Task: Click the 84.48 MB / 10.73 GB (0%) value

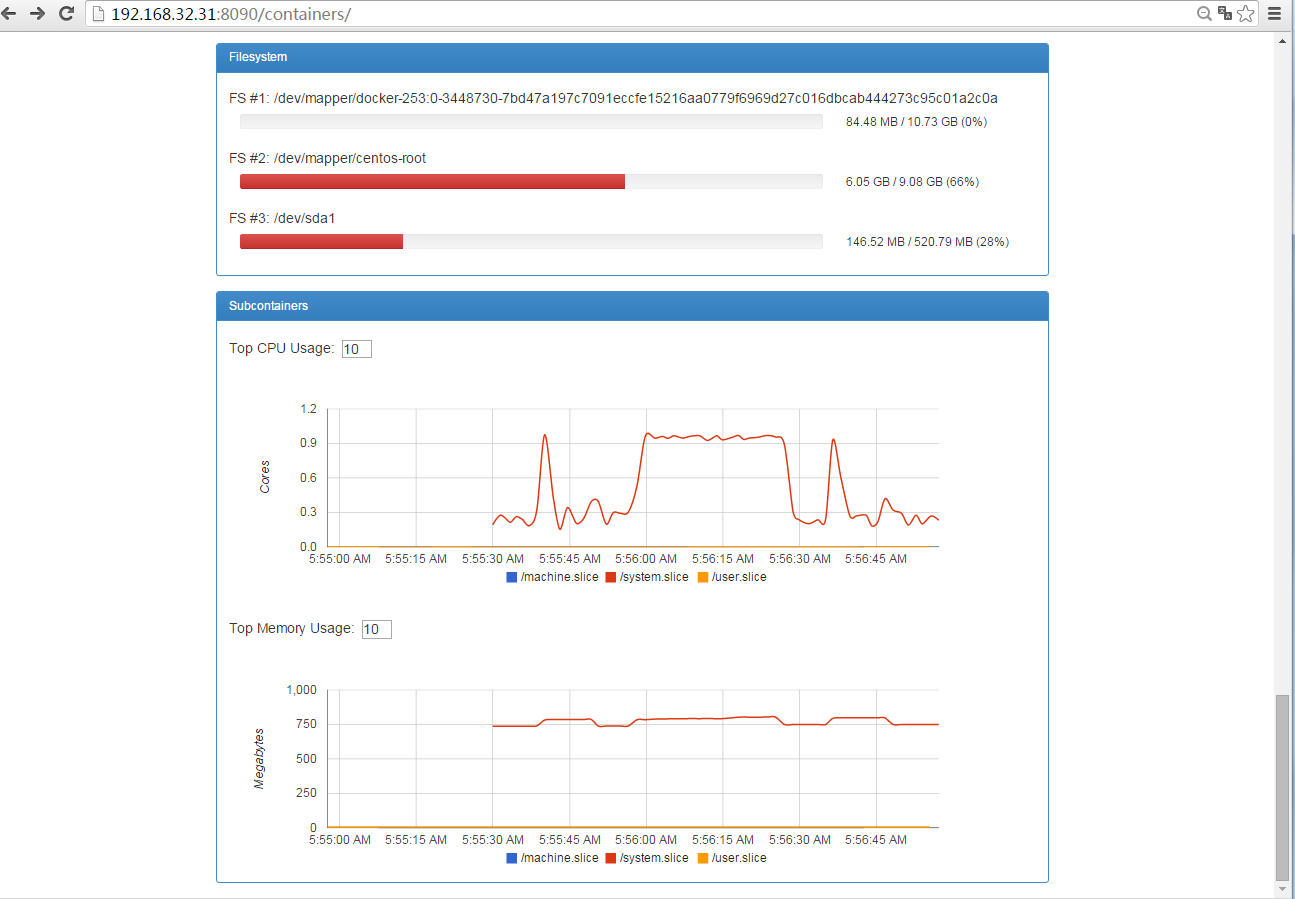Action: (916, 122)
